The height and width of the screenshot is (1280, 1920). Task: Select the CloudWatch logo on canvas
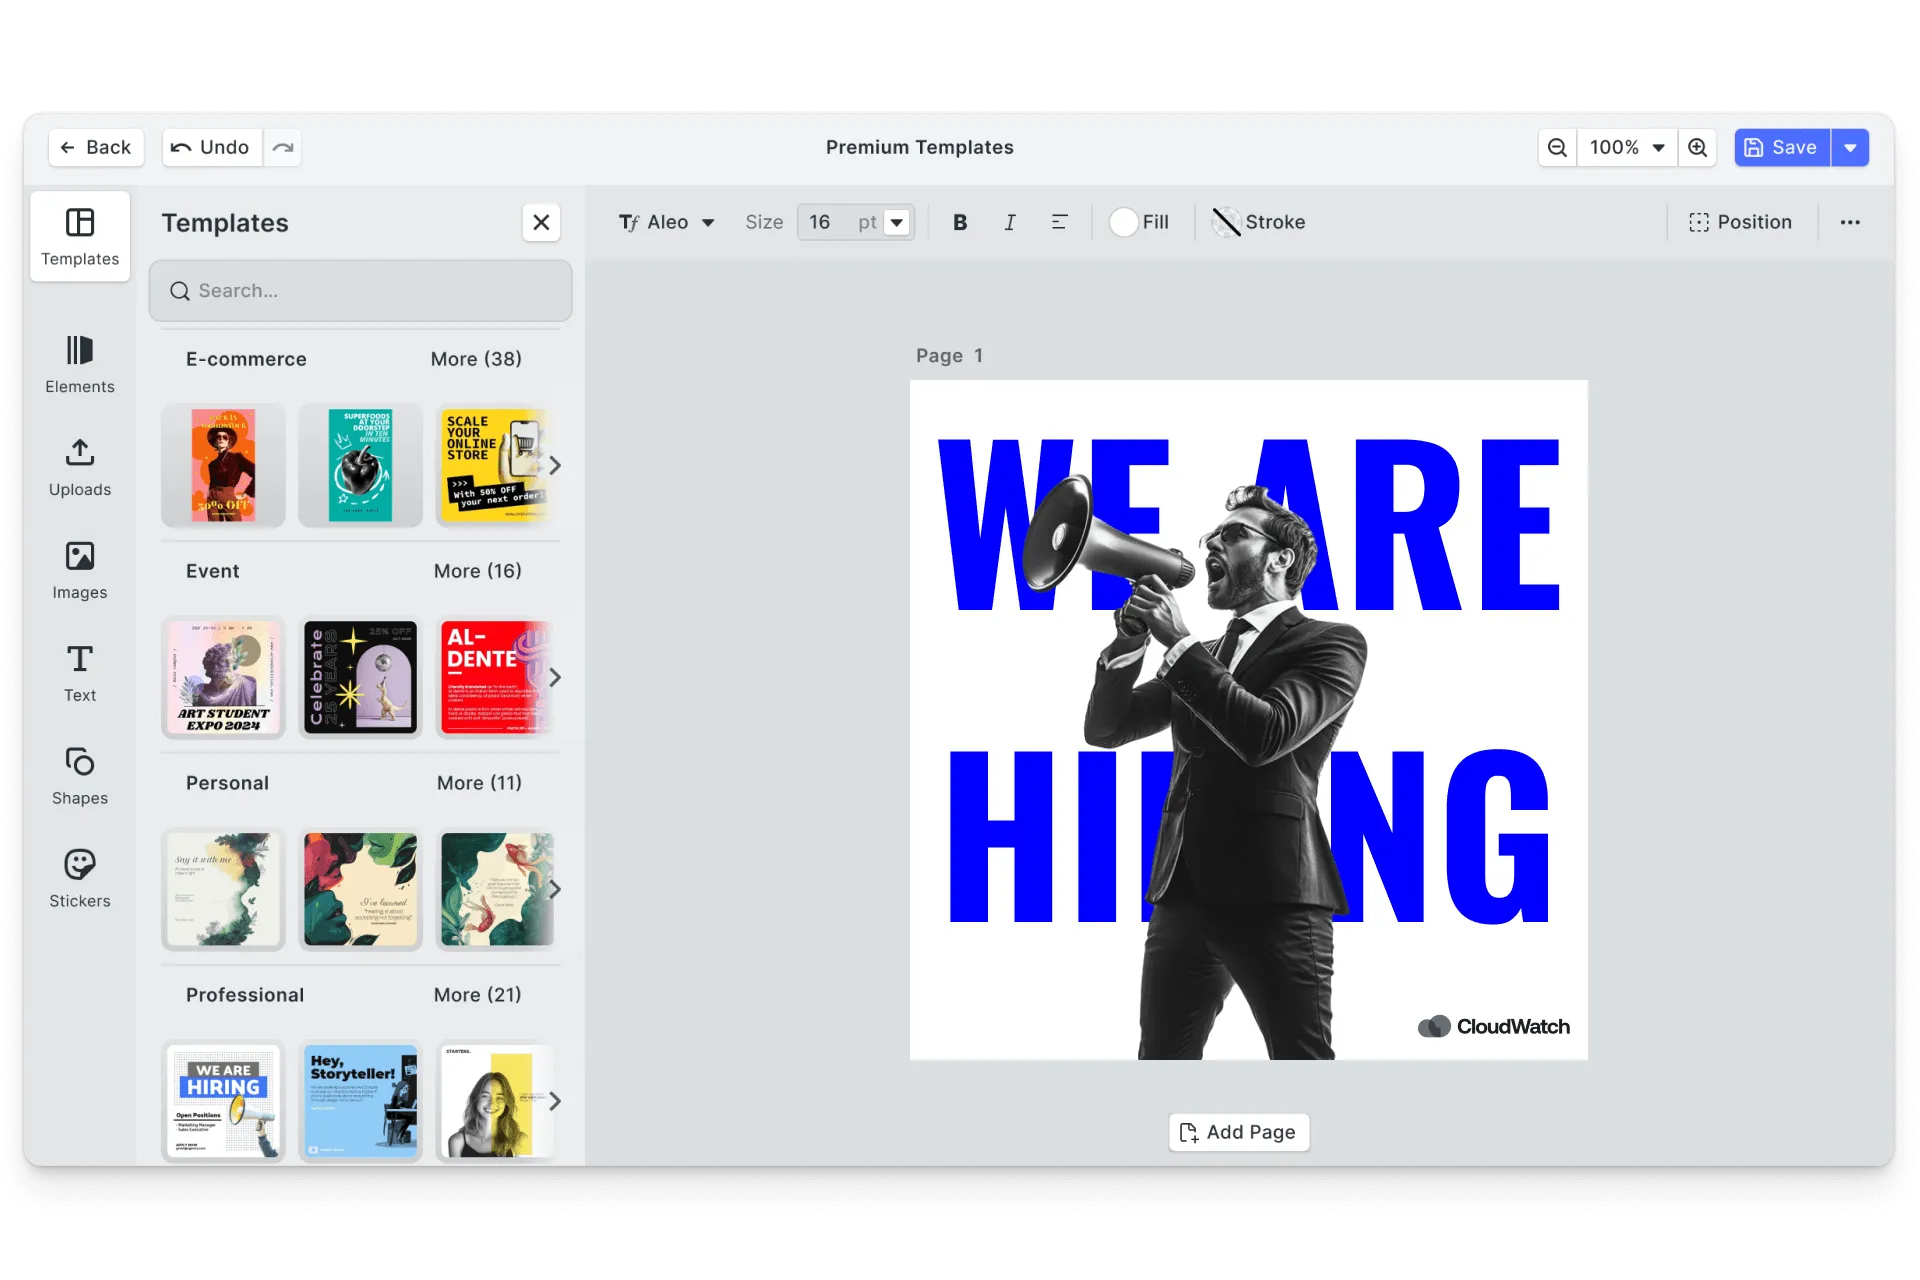tap(1494, 1027)
